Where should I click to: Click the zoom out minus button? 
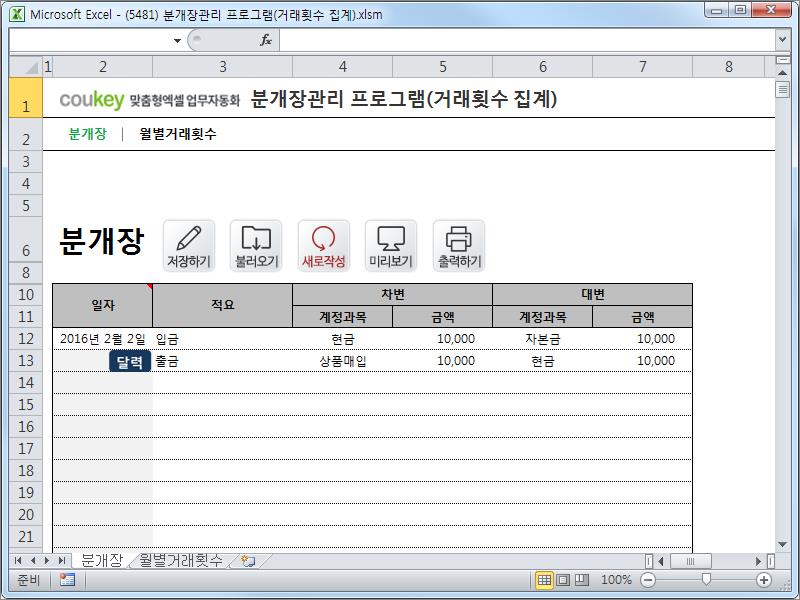pos(648,580)
